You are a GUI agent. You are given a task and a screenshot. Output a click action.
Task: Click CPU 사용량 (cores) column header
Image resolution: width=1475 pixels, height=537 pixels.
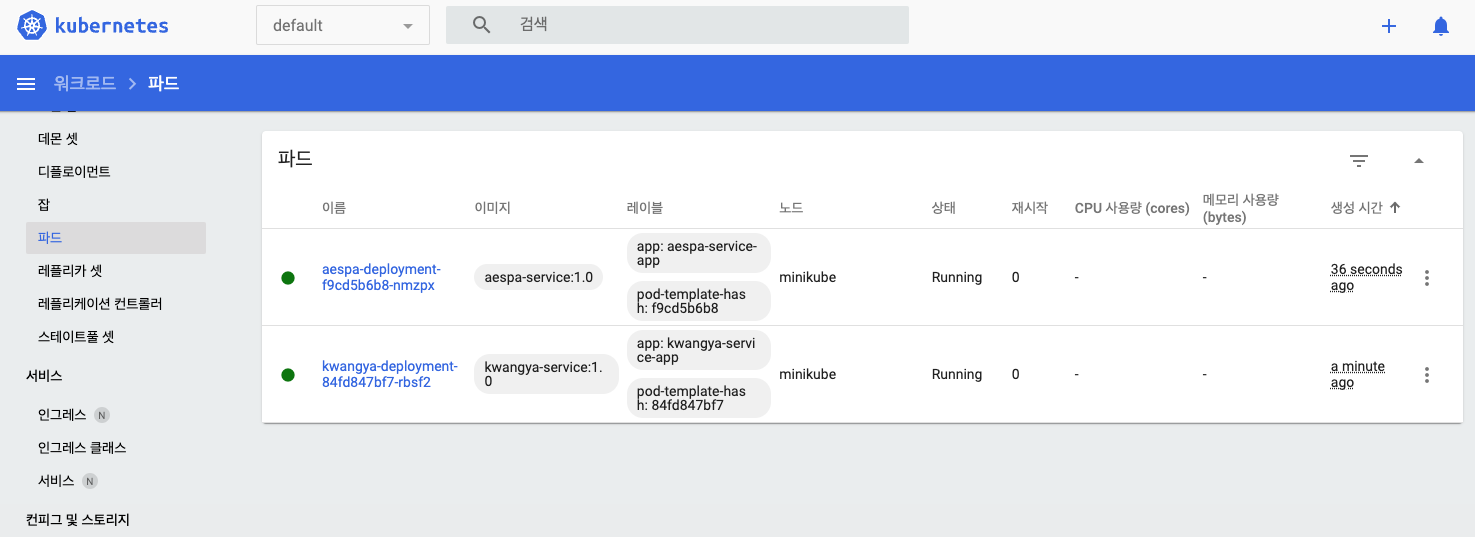point(1132,208)
